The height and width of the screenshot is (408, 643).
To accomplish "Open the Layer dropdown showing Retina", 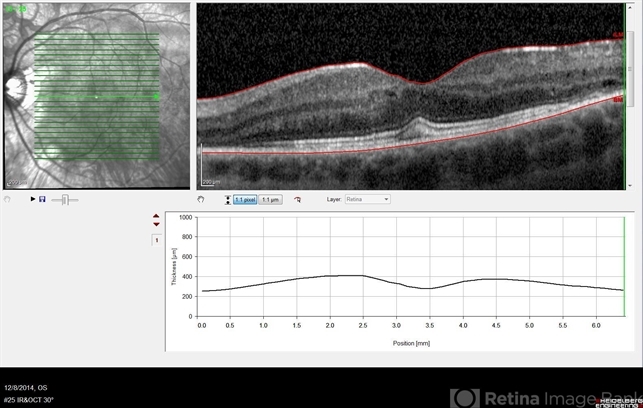I will pyautogui.click(x=367, y=199).
